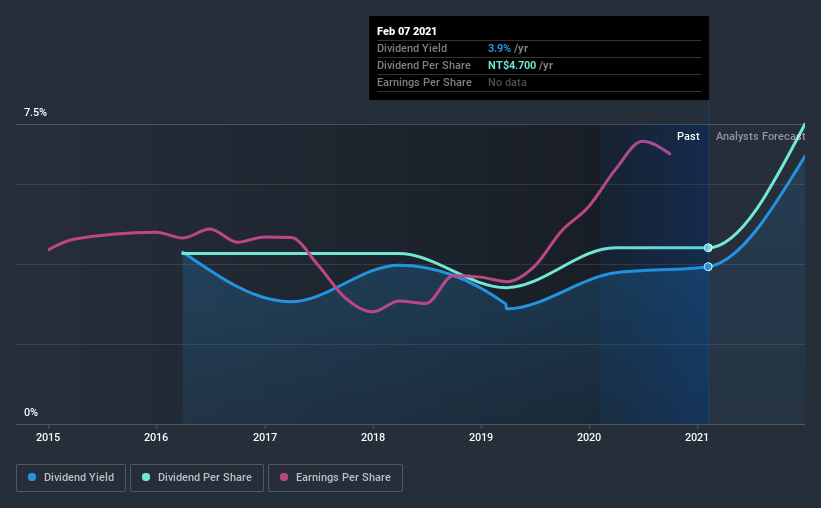Image resolution: width=821 pixels, height=508 pixels.
Task: Click the teal Dividend Per Share data point marker
Action: (x=708, y=248)
